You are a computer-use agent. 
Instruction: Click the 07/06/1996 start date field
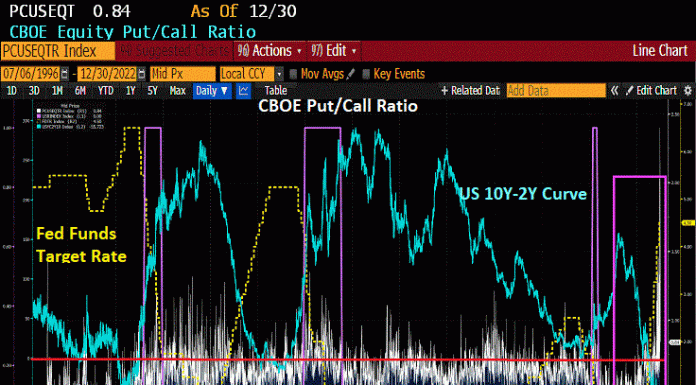point(31,74)
